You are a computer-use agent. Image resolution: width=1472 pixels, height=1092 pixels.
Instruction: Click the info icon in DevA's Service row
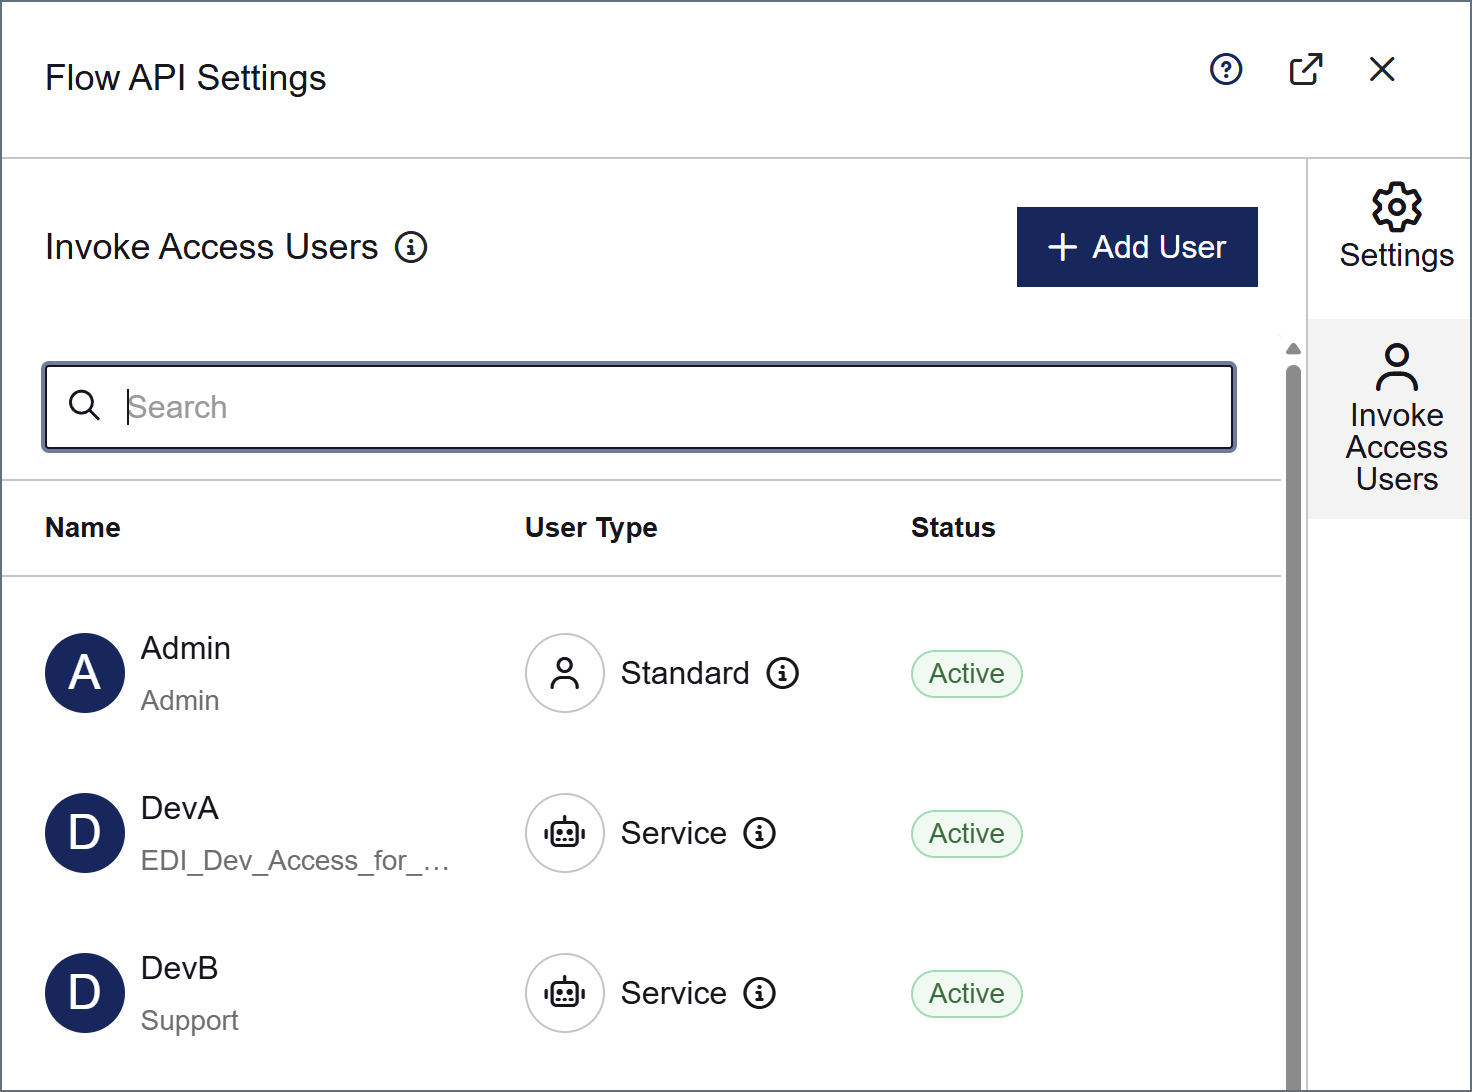click(x=760, y=833)
